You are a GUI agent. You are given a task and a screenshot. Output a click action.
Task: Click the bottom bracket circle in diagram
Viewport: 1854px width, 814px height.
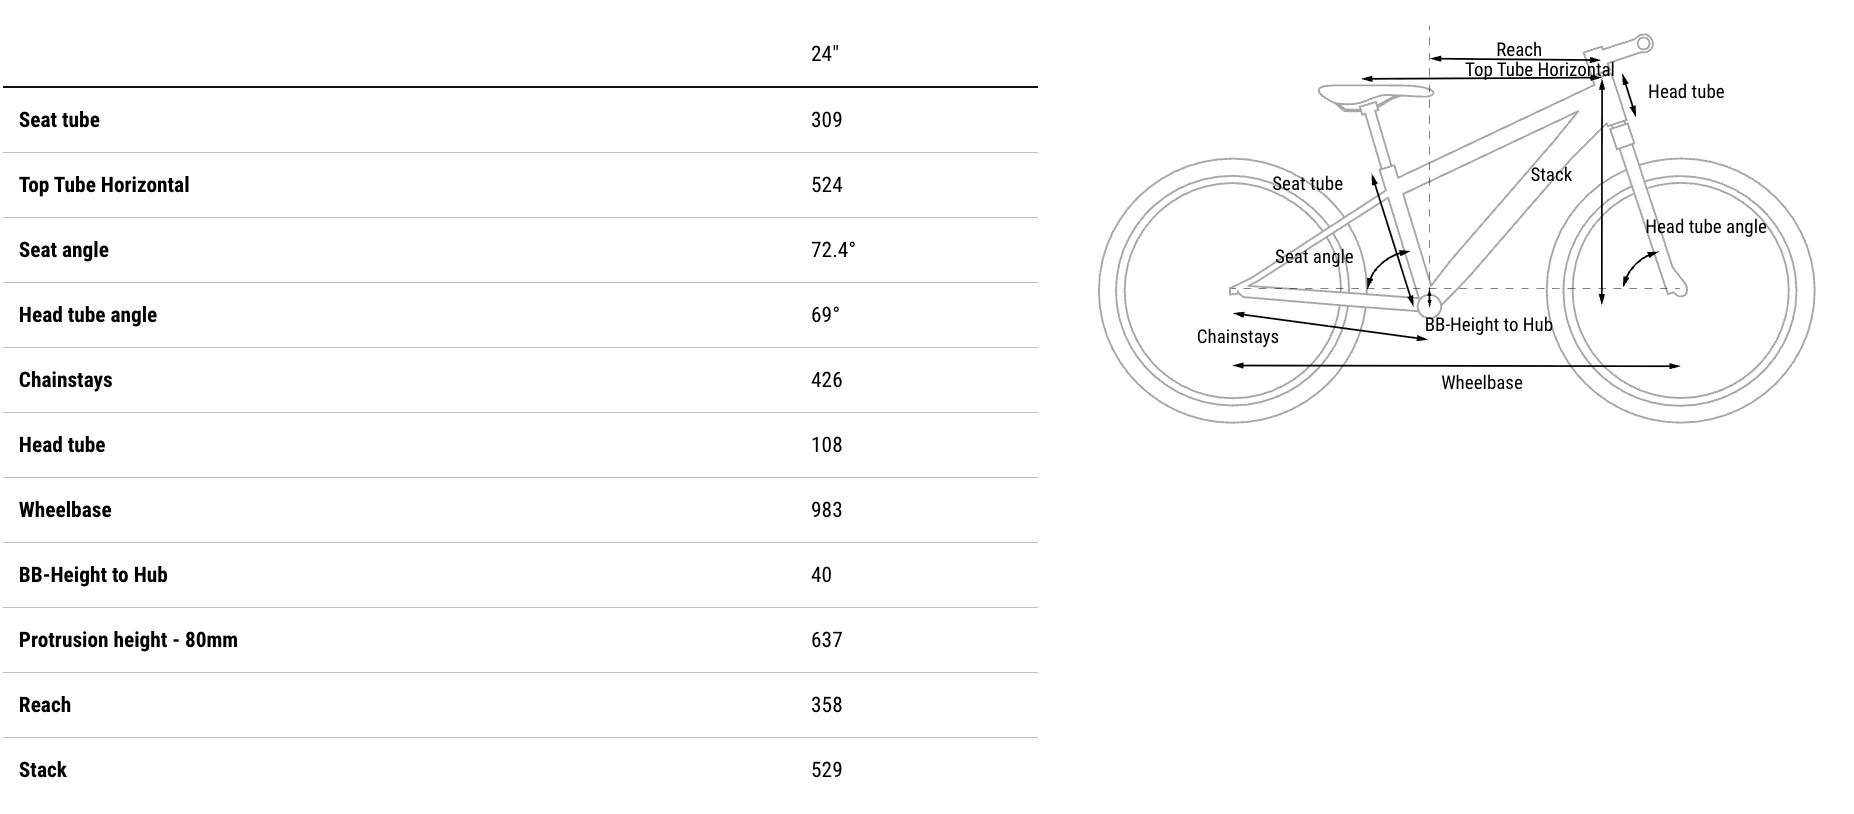[1429, 306]
